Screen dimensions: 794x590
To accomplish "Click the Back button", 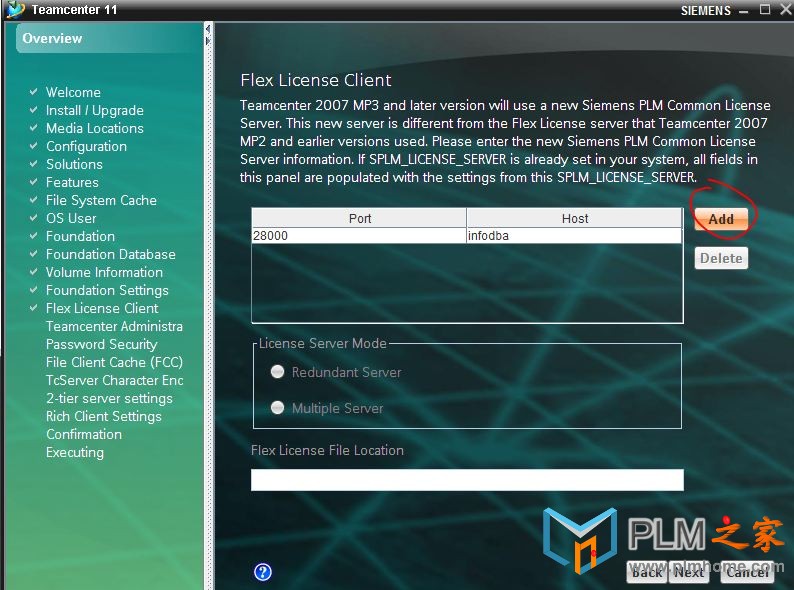I will tap(647, 572).
